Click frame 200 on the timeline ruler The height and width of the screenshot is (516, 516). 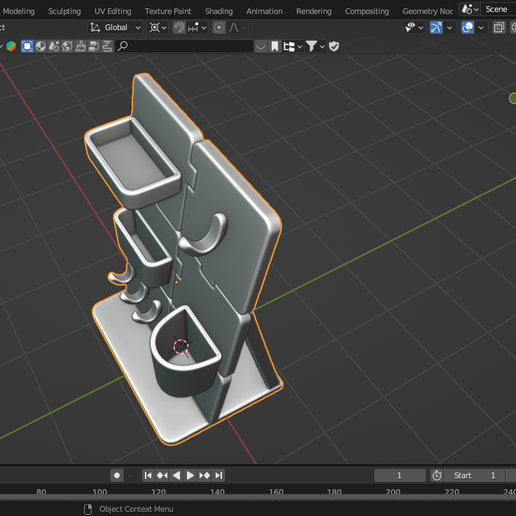tap(393, 492)
